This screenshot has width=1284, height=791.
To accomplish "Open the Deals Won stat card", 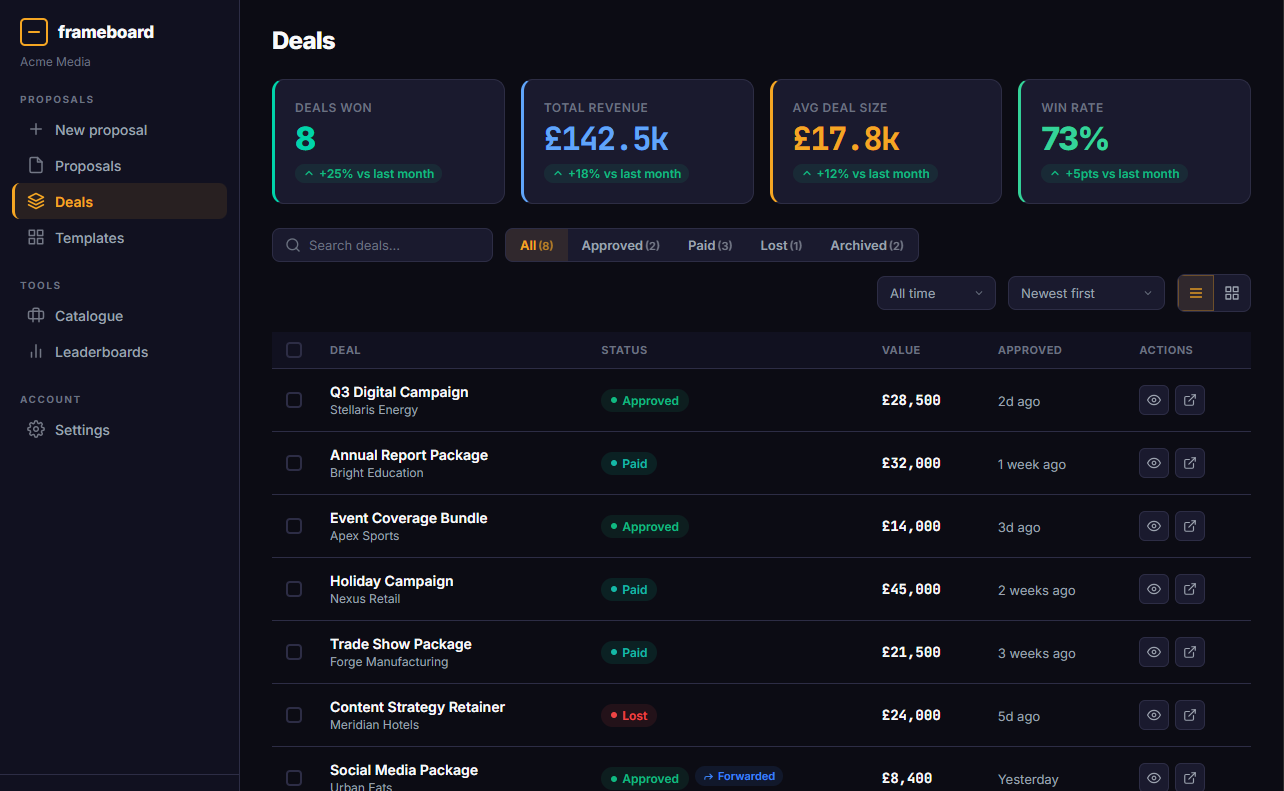I will (x=388, y=141).
